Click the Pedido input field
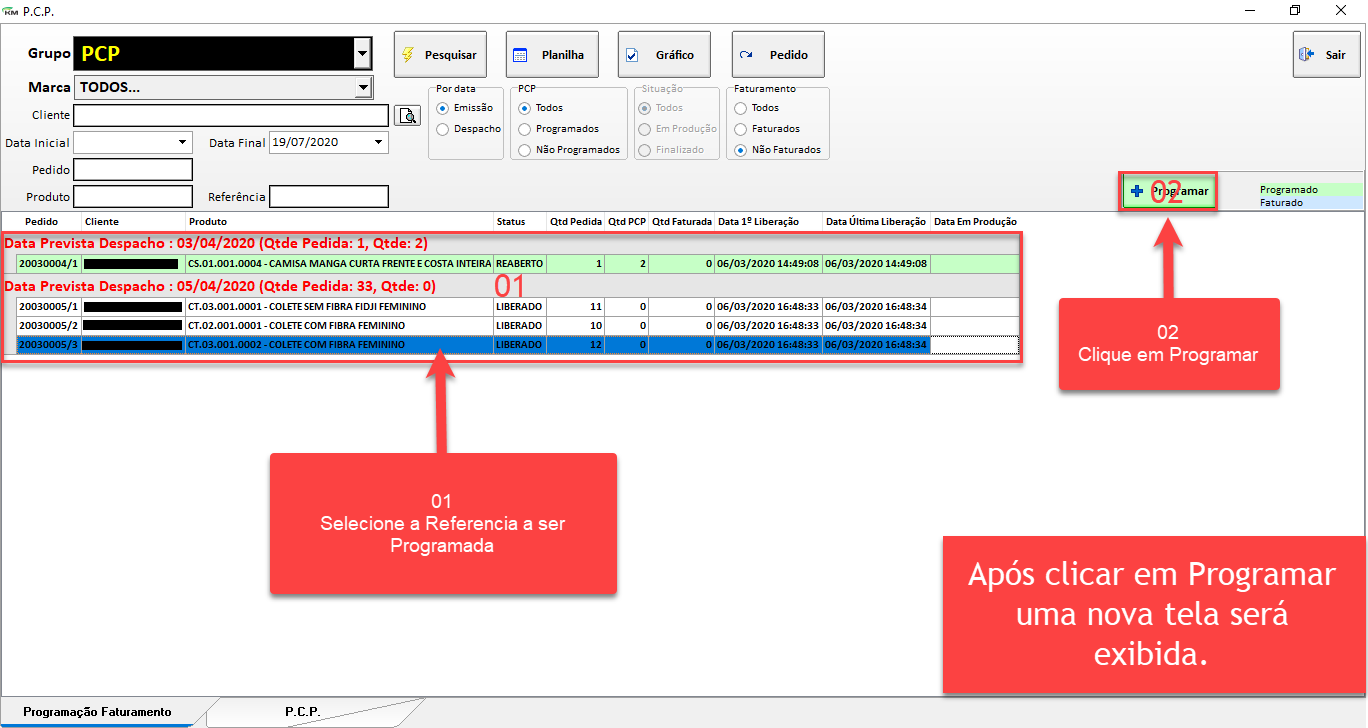 [133, 169]
